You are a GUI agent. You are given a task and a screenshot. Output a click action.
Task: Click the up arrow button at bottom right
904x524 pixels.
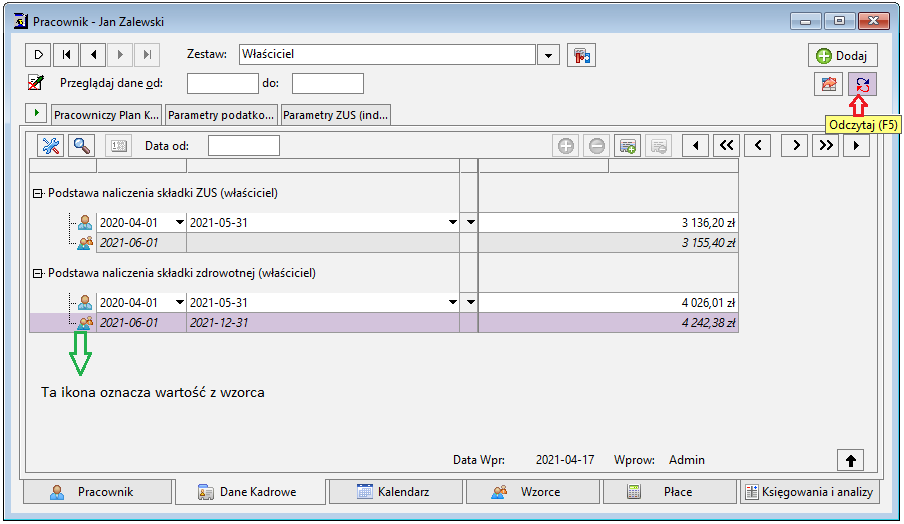pos(850,460)
